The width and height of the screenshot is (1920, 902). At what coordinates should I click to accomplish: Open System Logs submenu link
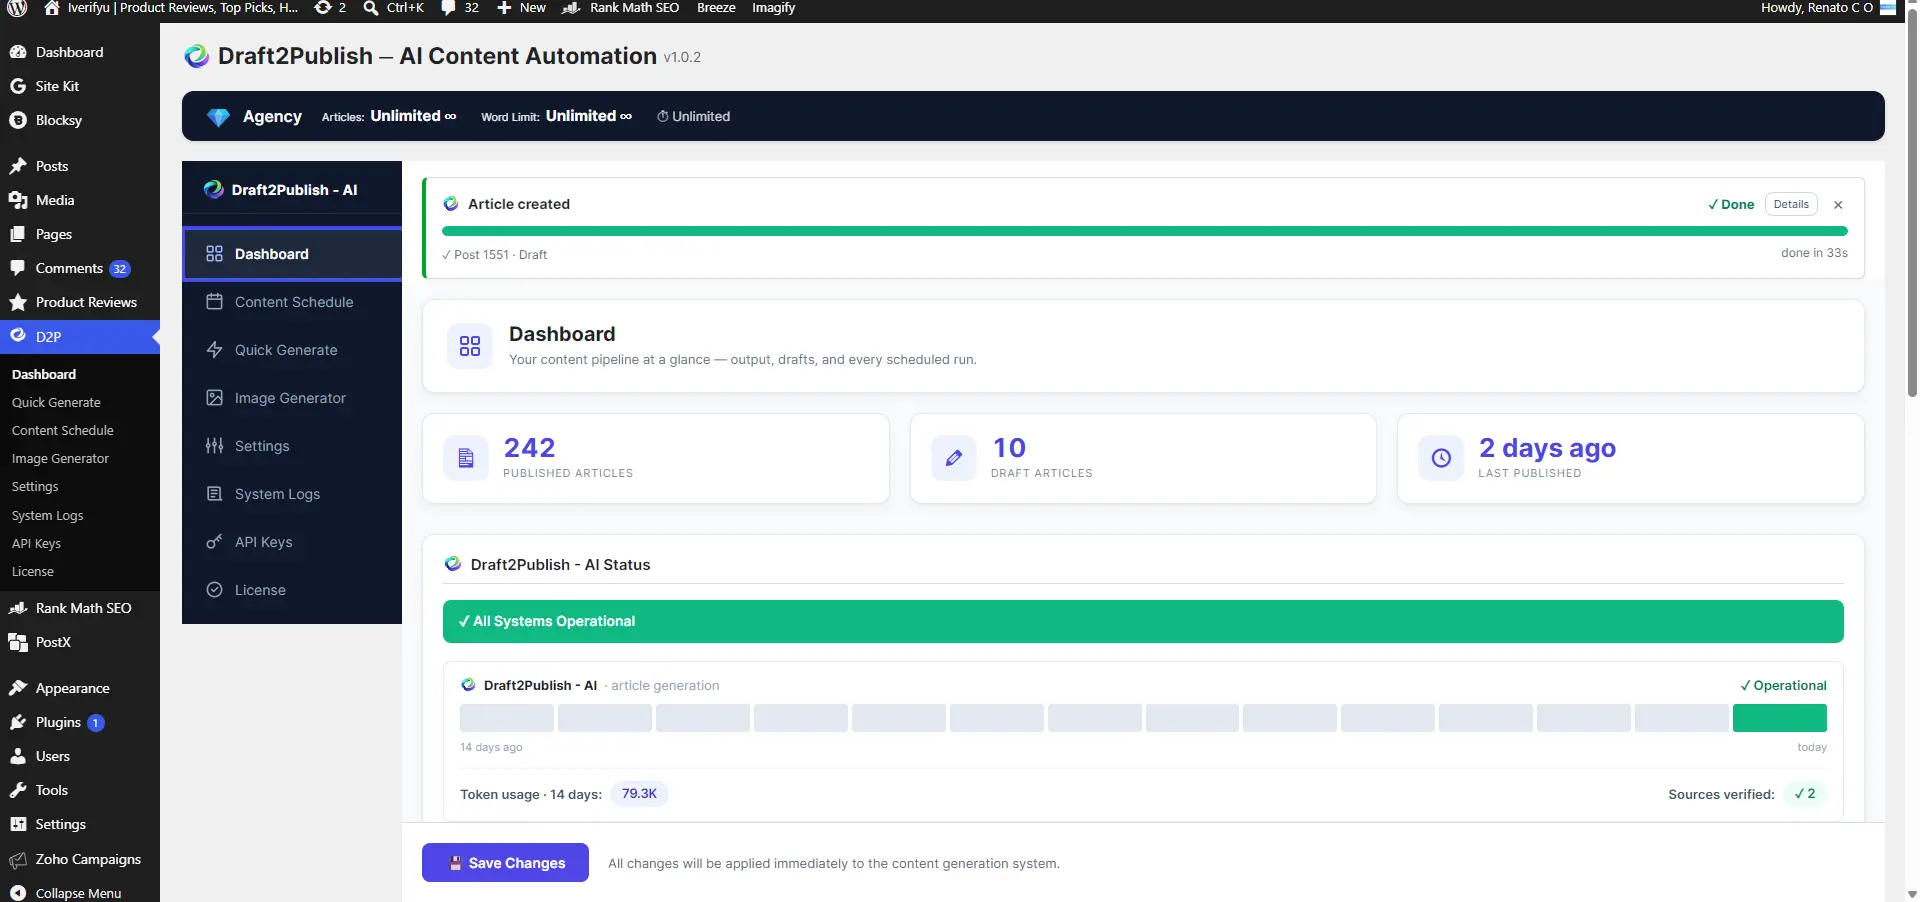point(47,515)
